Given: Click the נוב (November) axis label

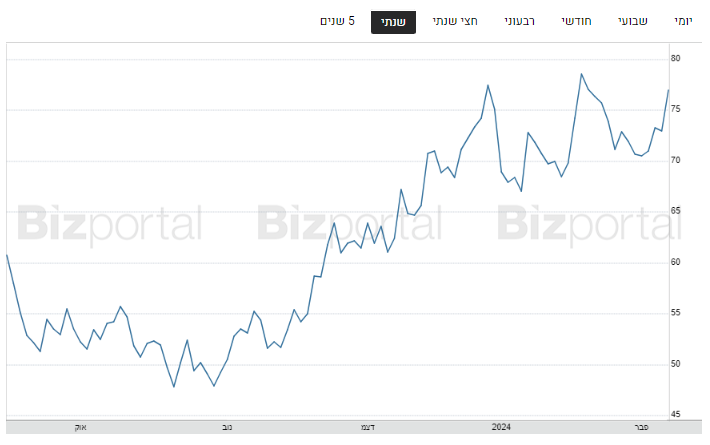Looking at the screenshot, I should pos(227,427).
